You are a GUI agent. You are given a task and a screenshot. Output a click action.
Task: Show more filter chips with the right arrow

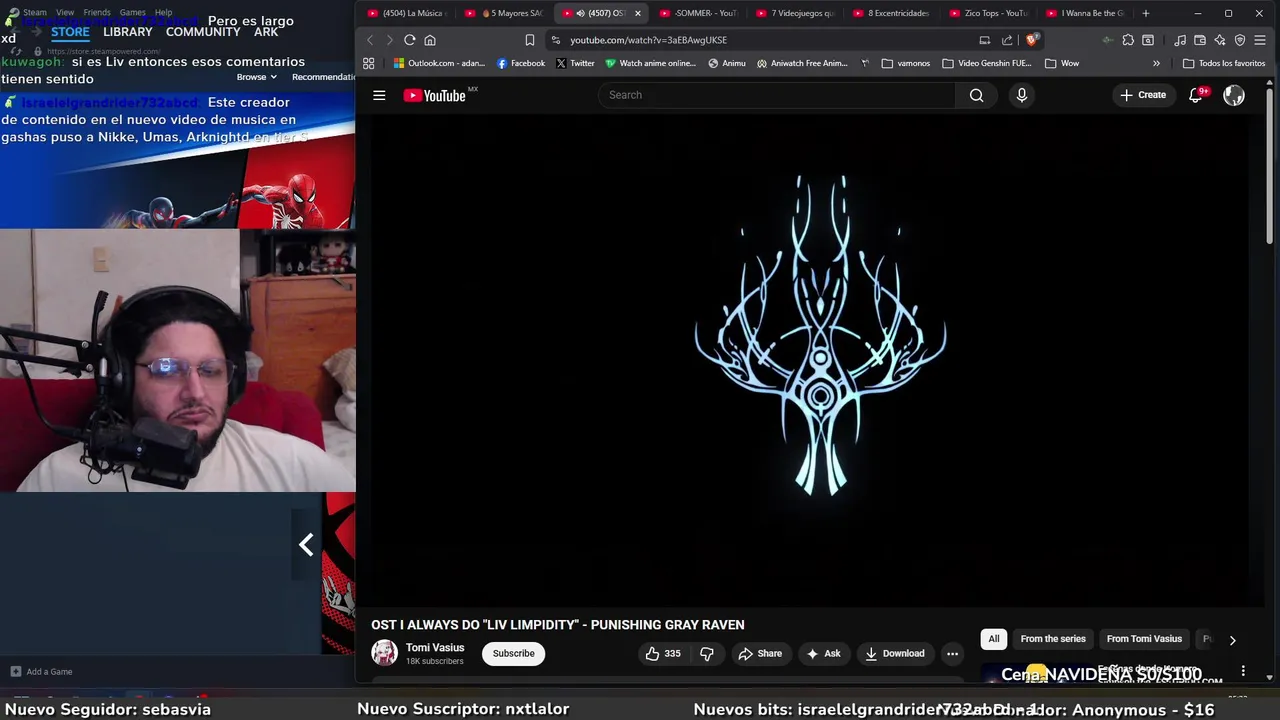(x=1232, y=640)
